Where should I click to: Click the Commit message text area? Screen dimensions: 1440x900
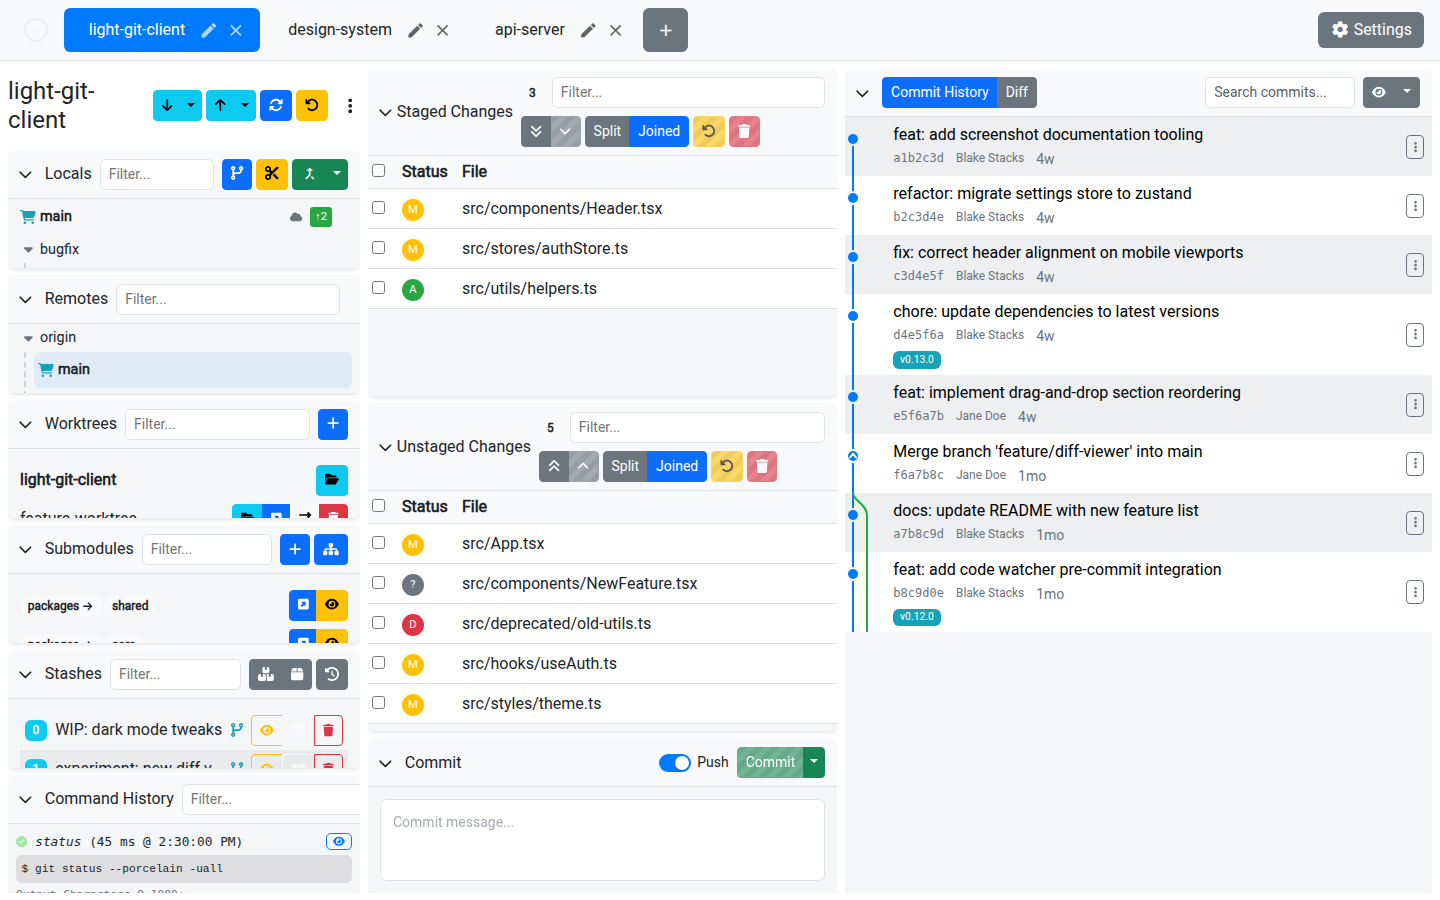point(602,839)
